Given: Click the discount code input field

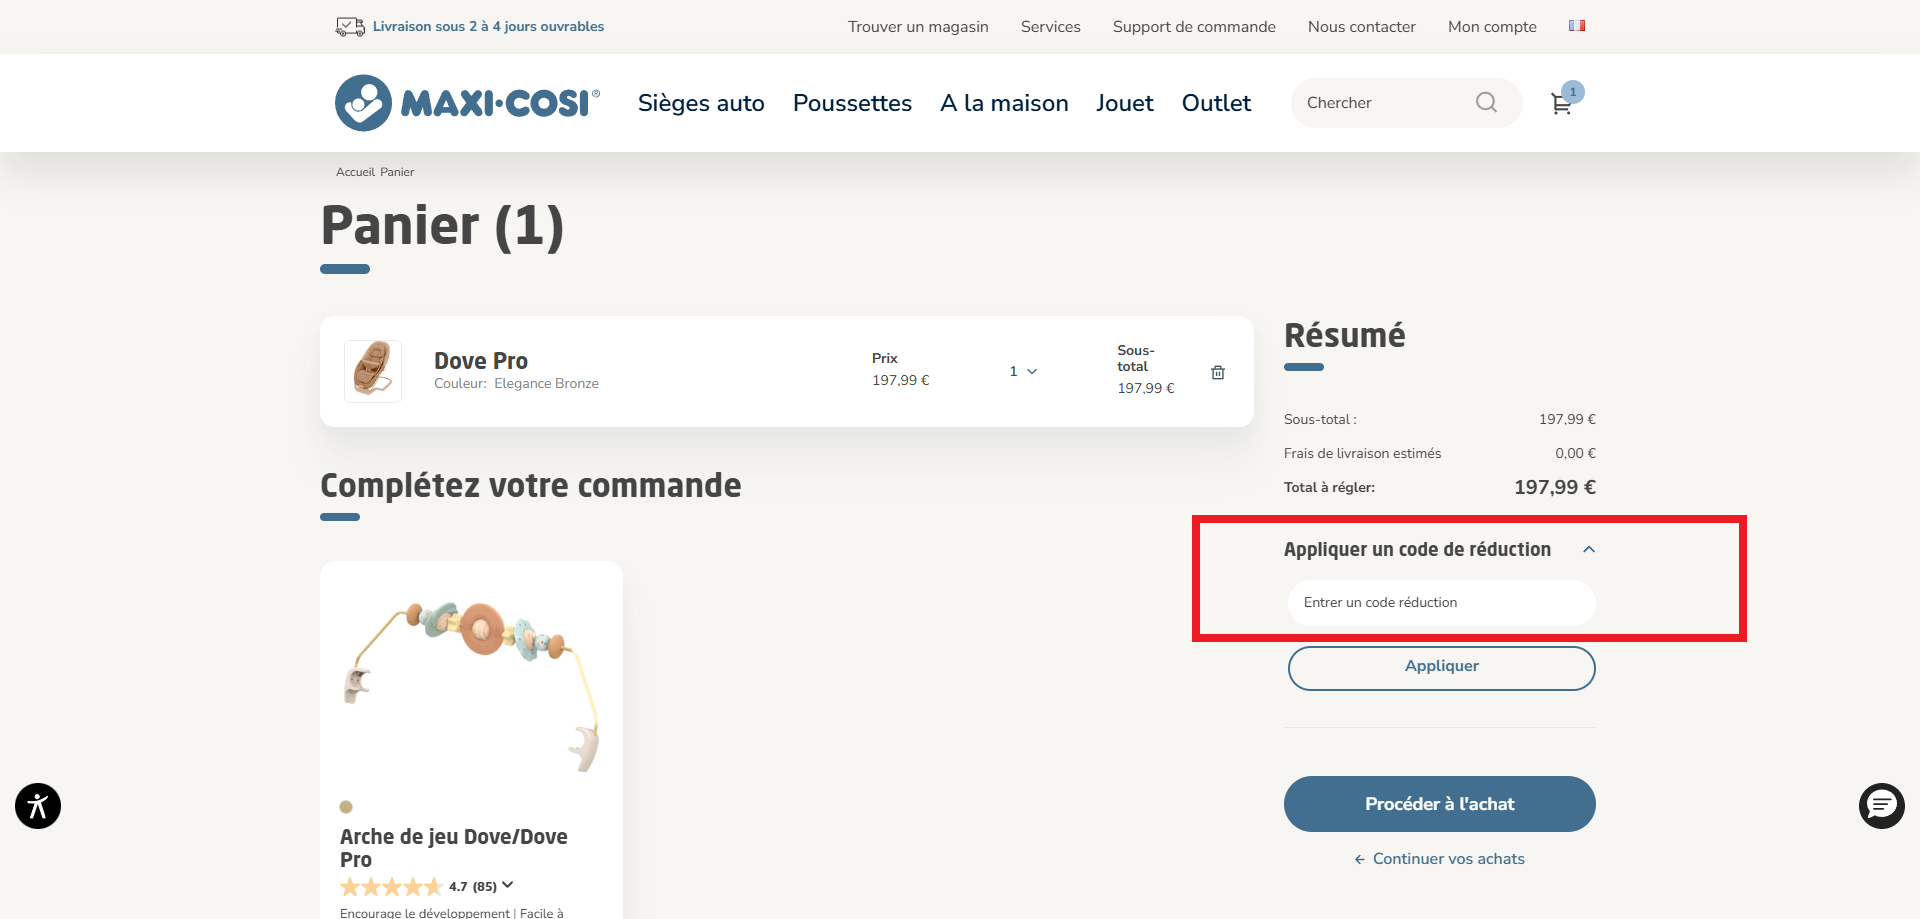Looking at the screenshot, I should click(1441, 603).
